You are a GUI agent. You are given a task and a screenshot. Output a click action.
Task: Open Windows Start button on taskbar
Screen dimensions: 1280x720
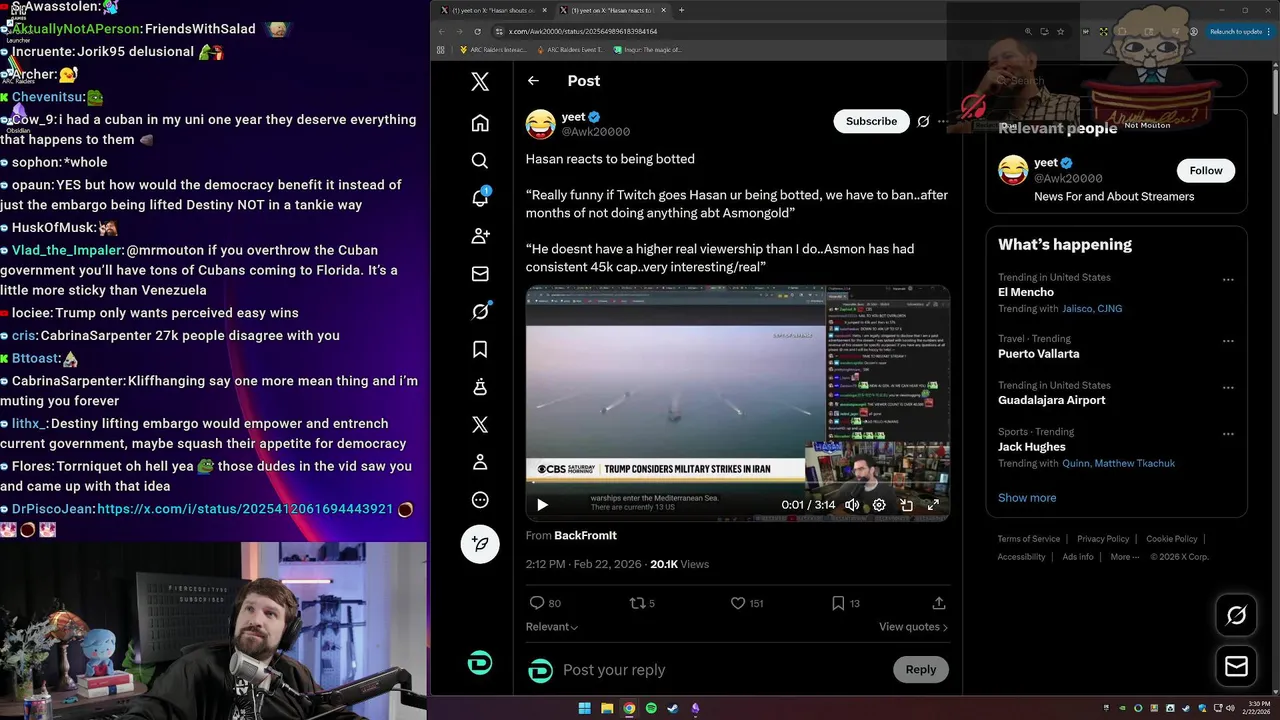click(x=584, y=708)
